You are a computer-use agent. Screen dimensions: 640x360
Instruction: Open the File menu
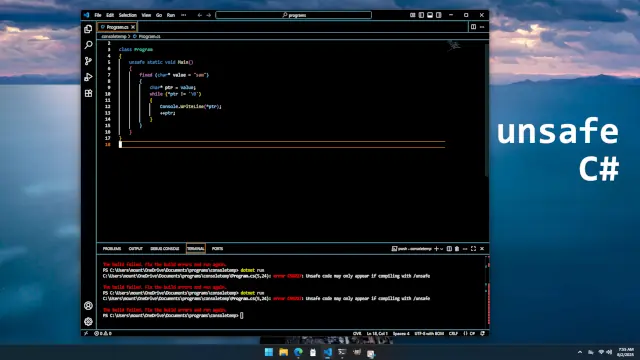point(98,15)
